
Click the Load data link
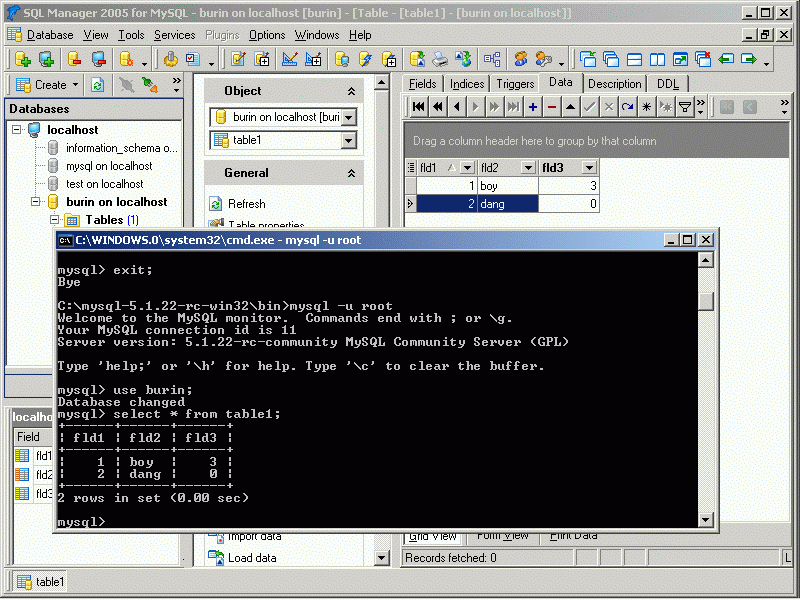(x=252, y=558)
